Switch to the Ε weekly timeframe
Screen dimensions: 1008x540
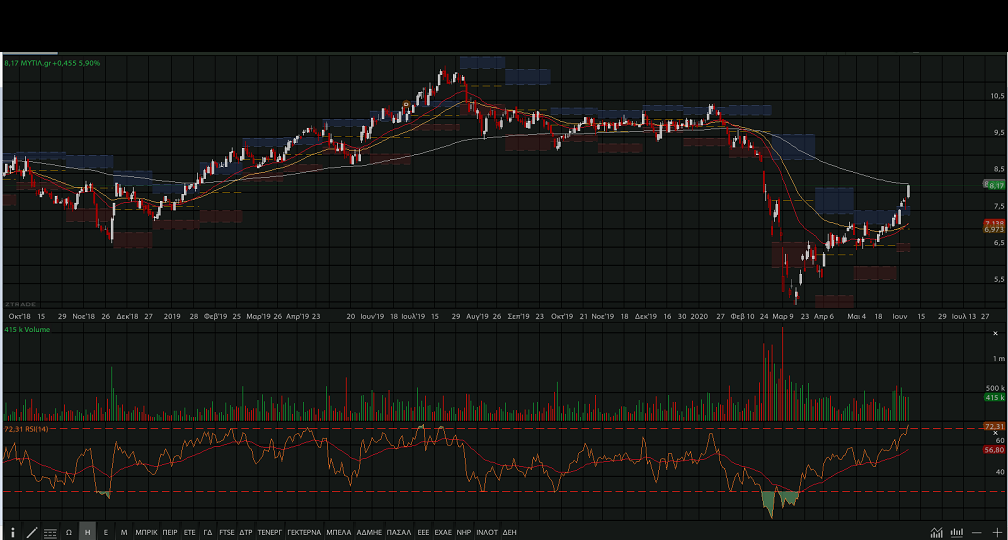106,533
